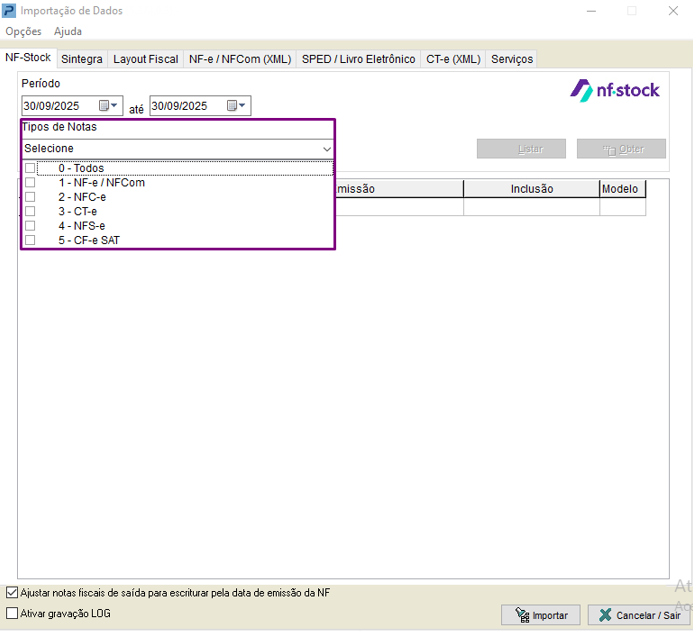Switch to the Layout Fiscal tab
Viewport: 693px width, 631px height.
[145, 59]
